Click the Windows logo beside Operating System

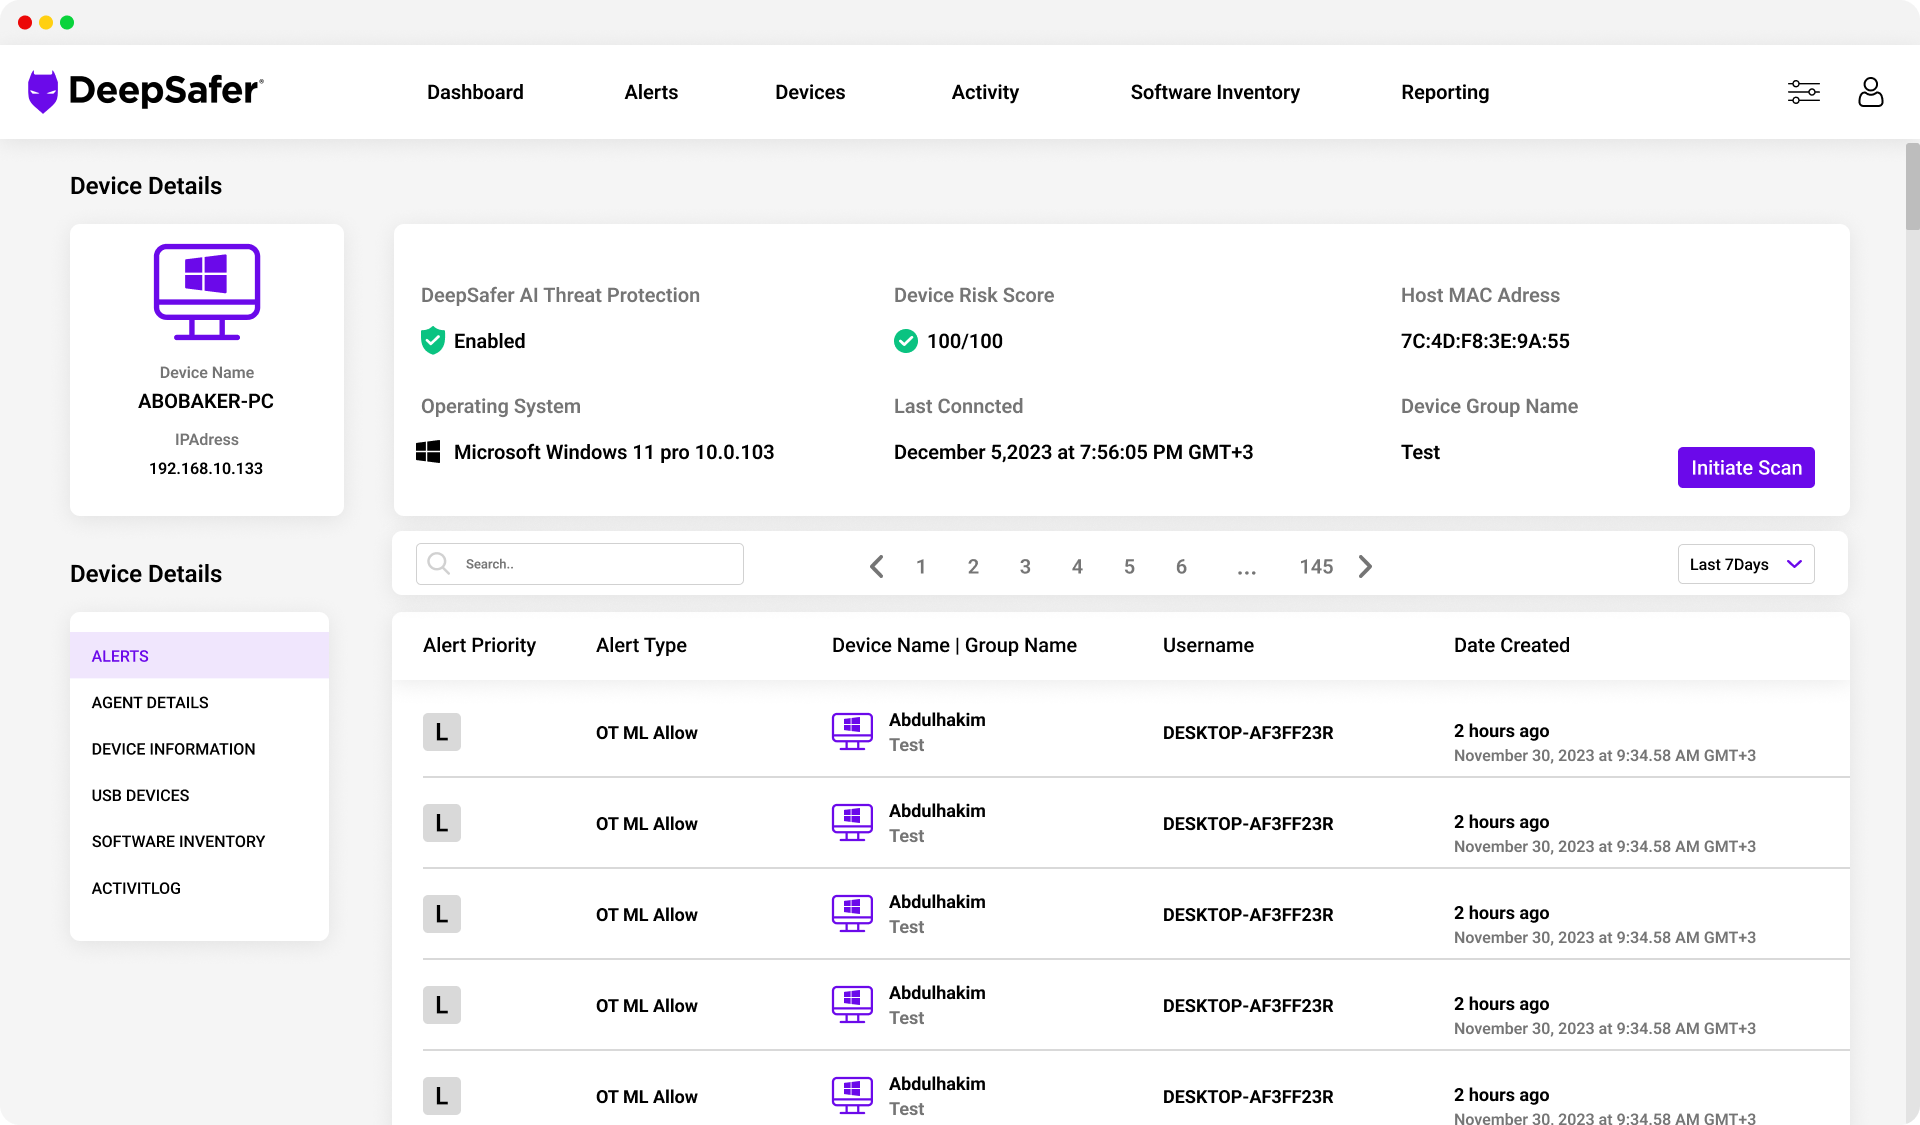428,452
